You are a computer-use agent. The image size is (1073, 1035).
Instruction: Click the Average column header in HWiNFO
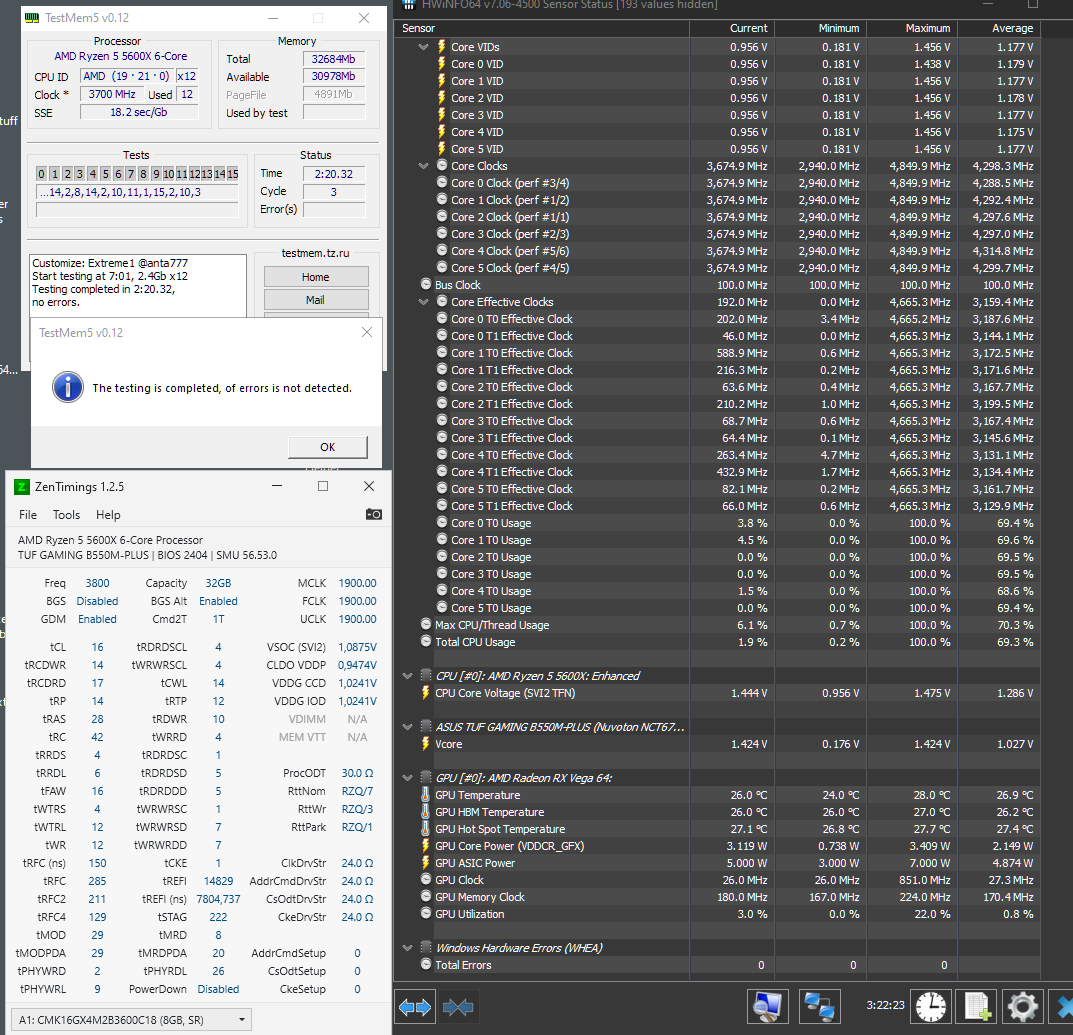pyautogui.click(x=998, y=28)
